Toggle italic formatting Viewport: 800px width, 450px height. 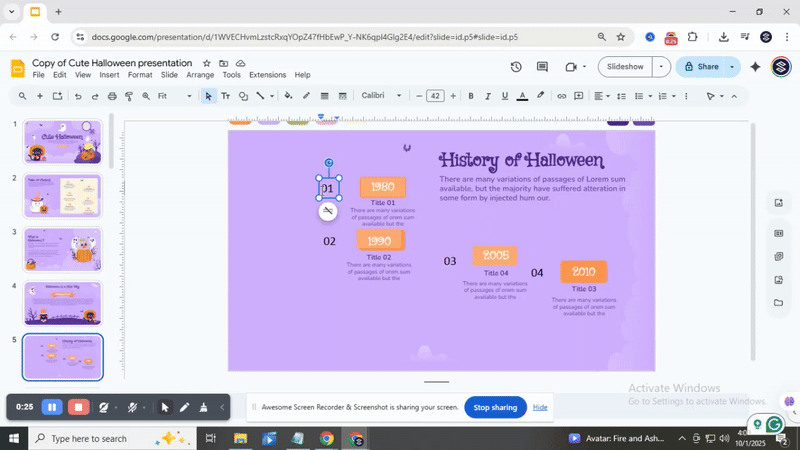tap(488, 96)
